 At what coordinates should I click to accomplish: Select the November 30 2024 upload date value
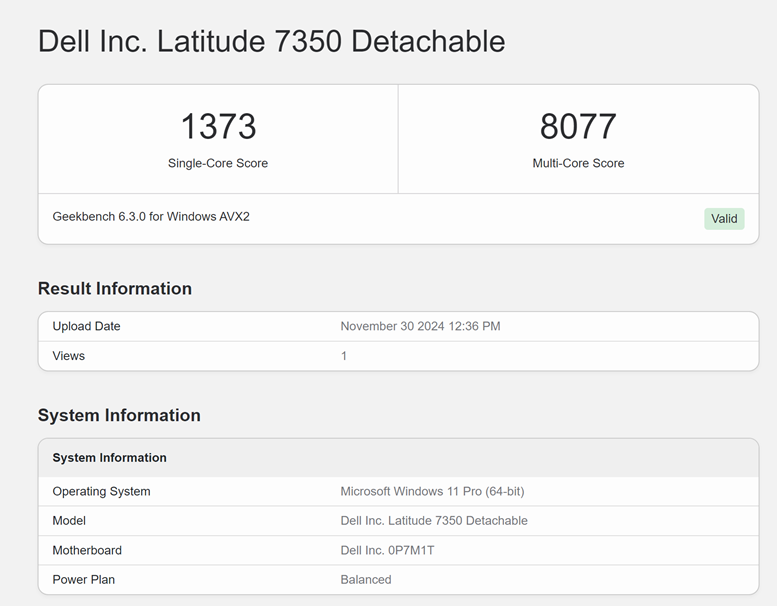pyautogui.click(x=420, y=326)
